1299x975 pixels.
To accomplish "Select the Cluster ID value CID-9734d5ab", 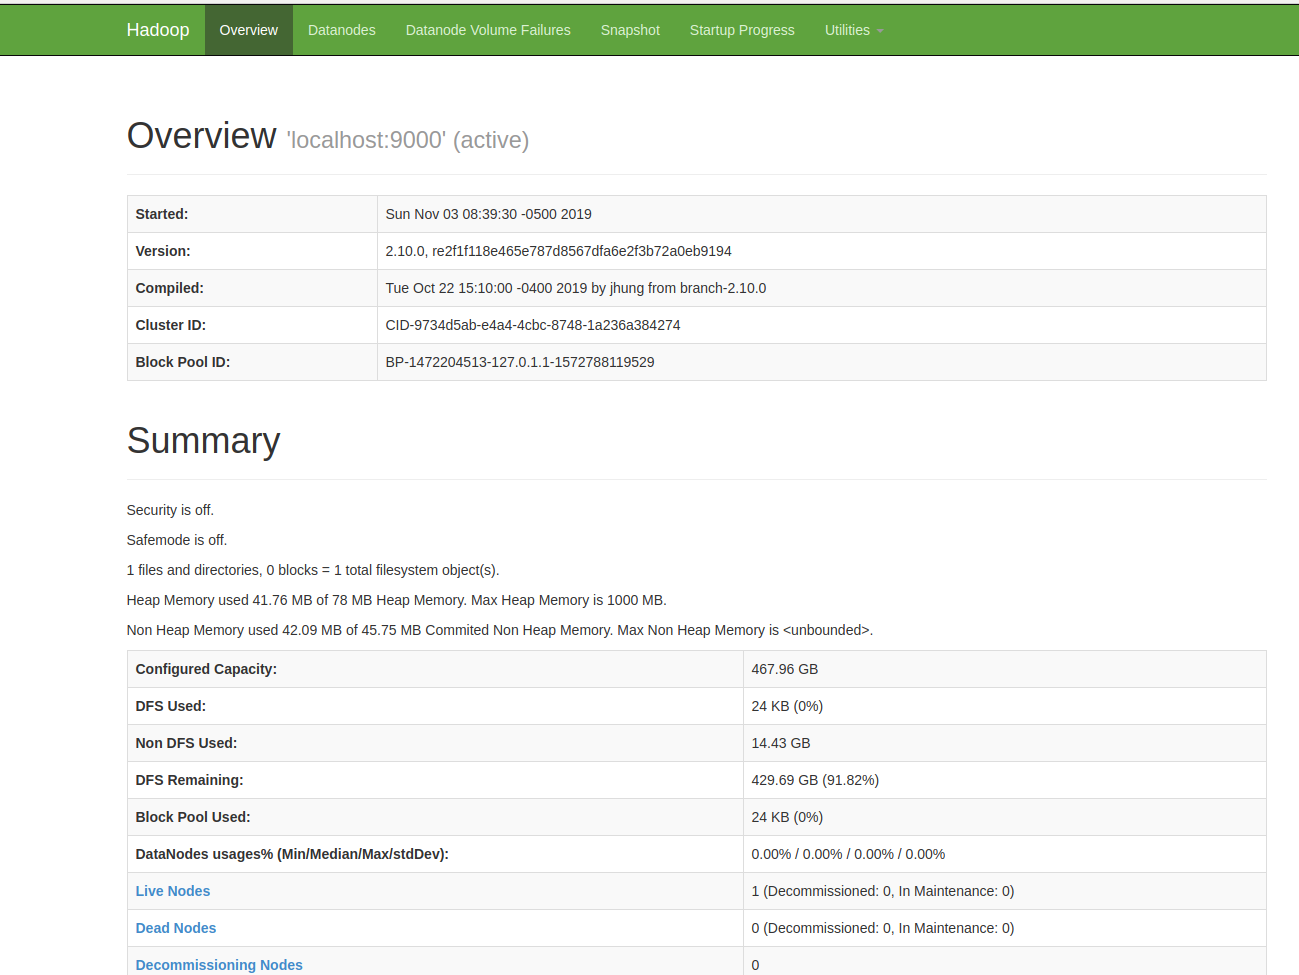I will pos(533,325).
